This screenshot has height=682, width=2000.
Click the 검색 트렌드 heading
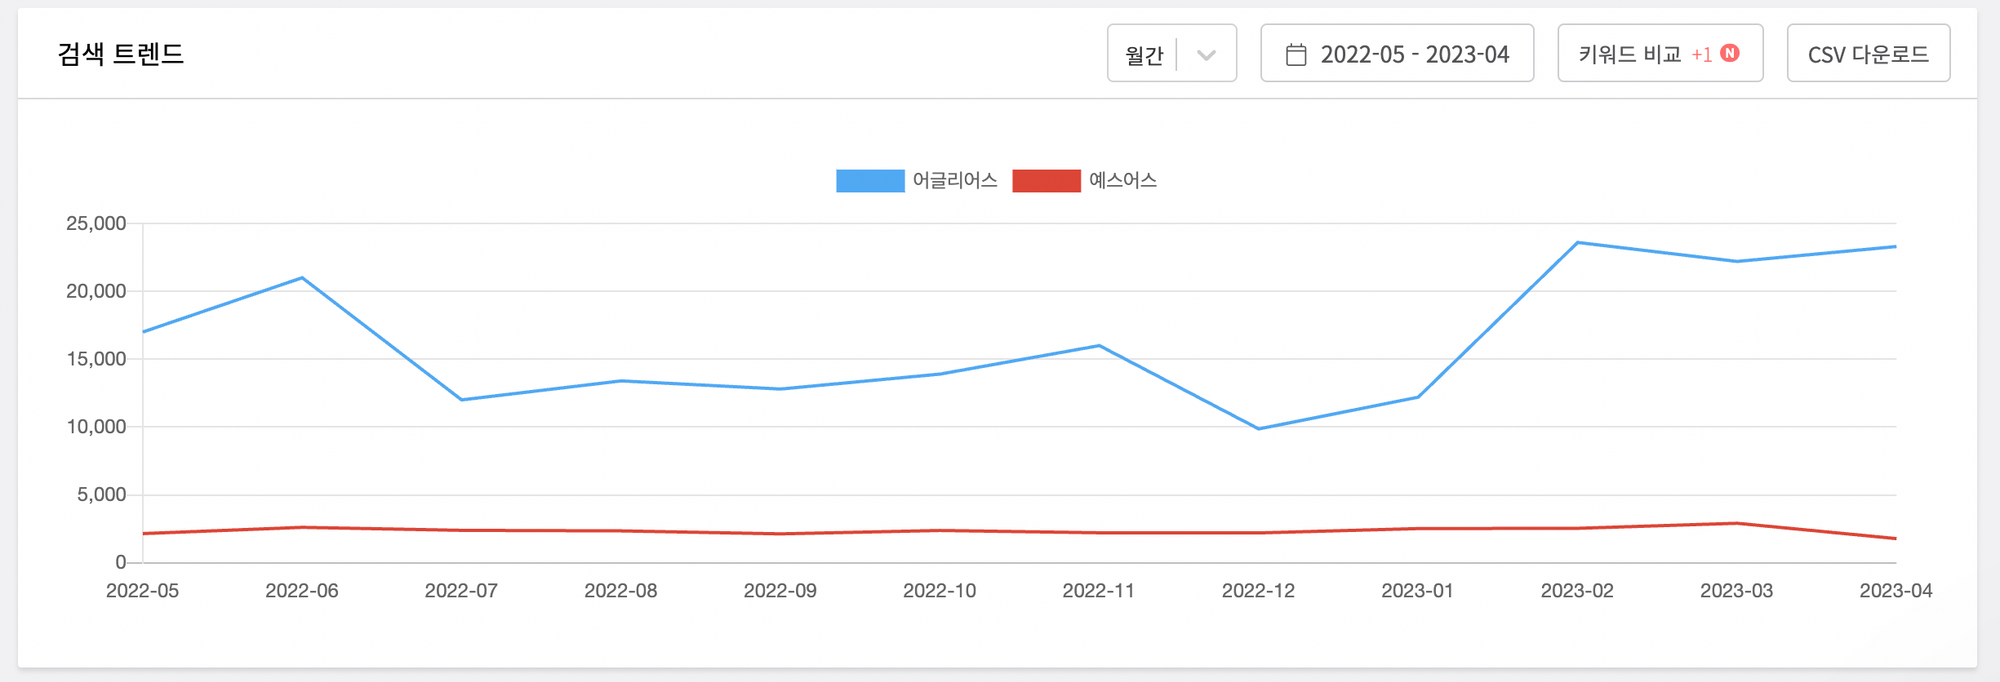[x=121, y=54]
